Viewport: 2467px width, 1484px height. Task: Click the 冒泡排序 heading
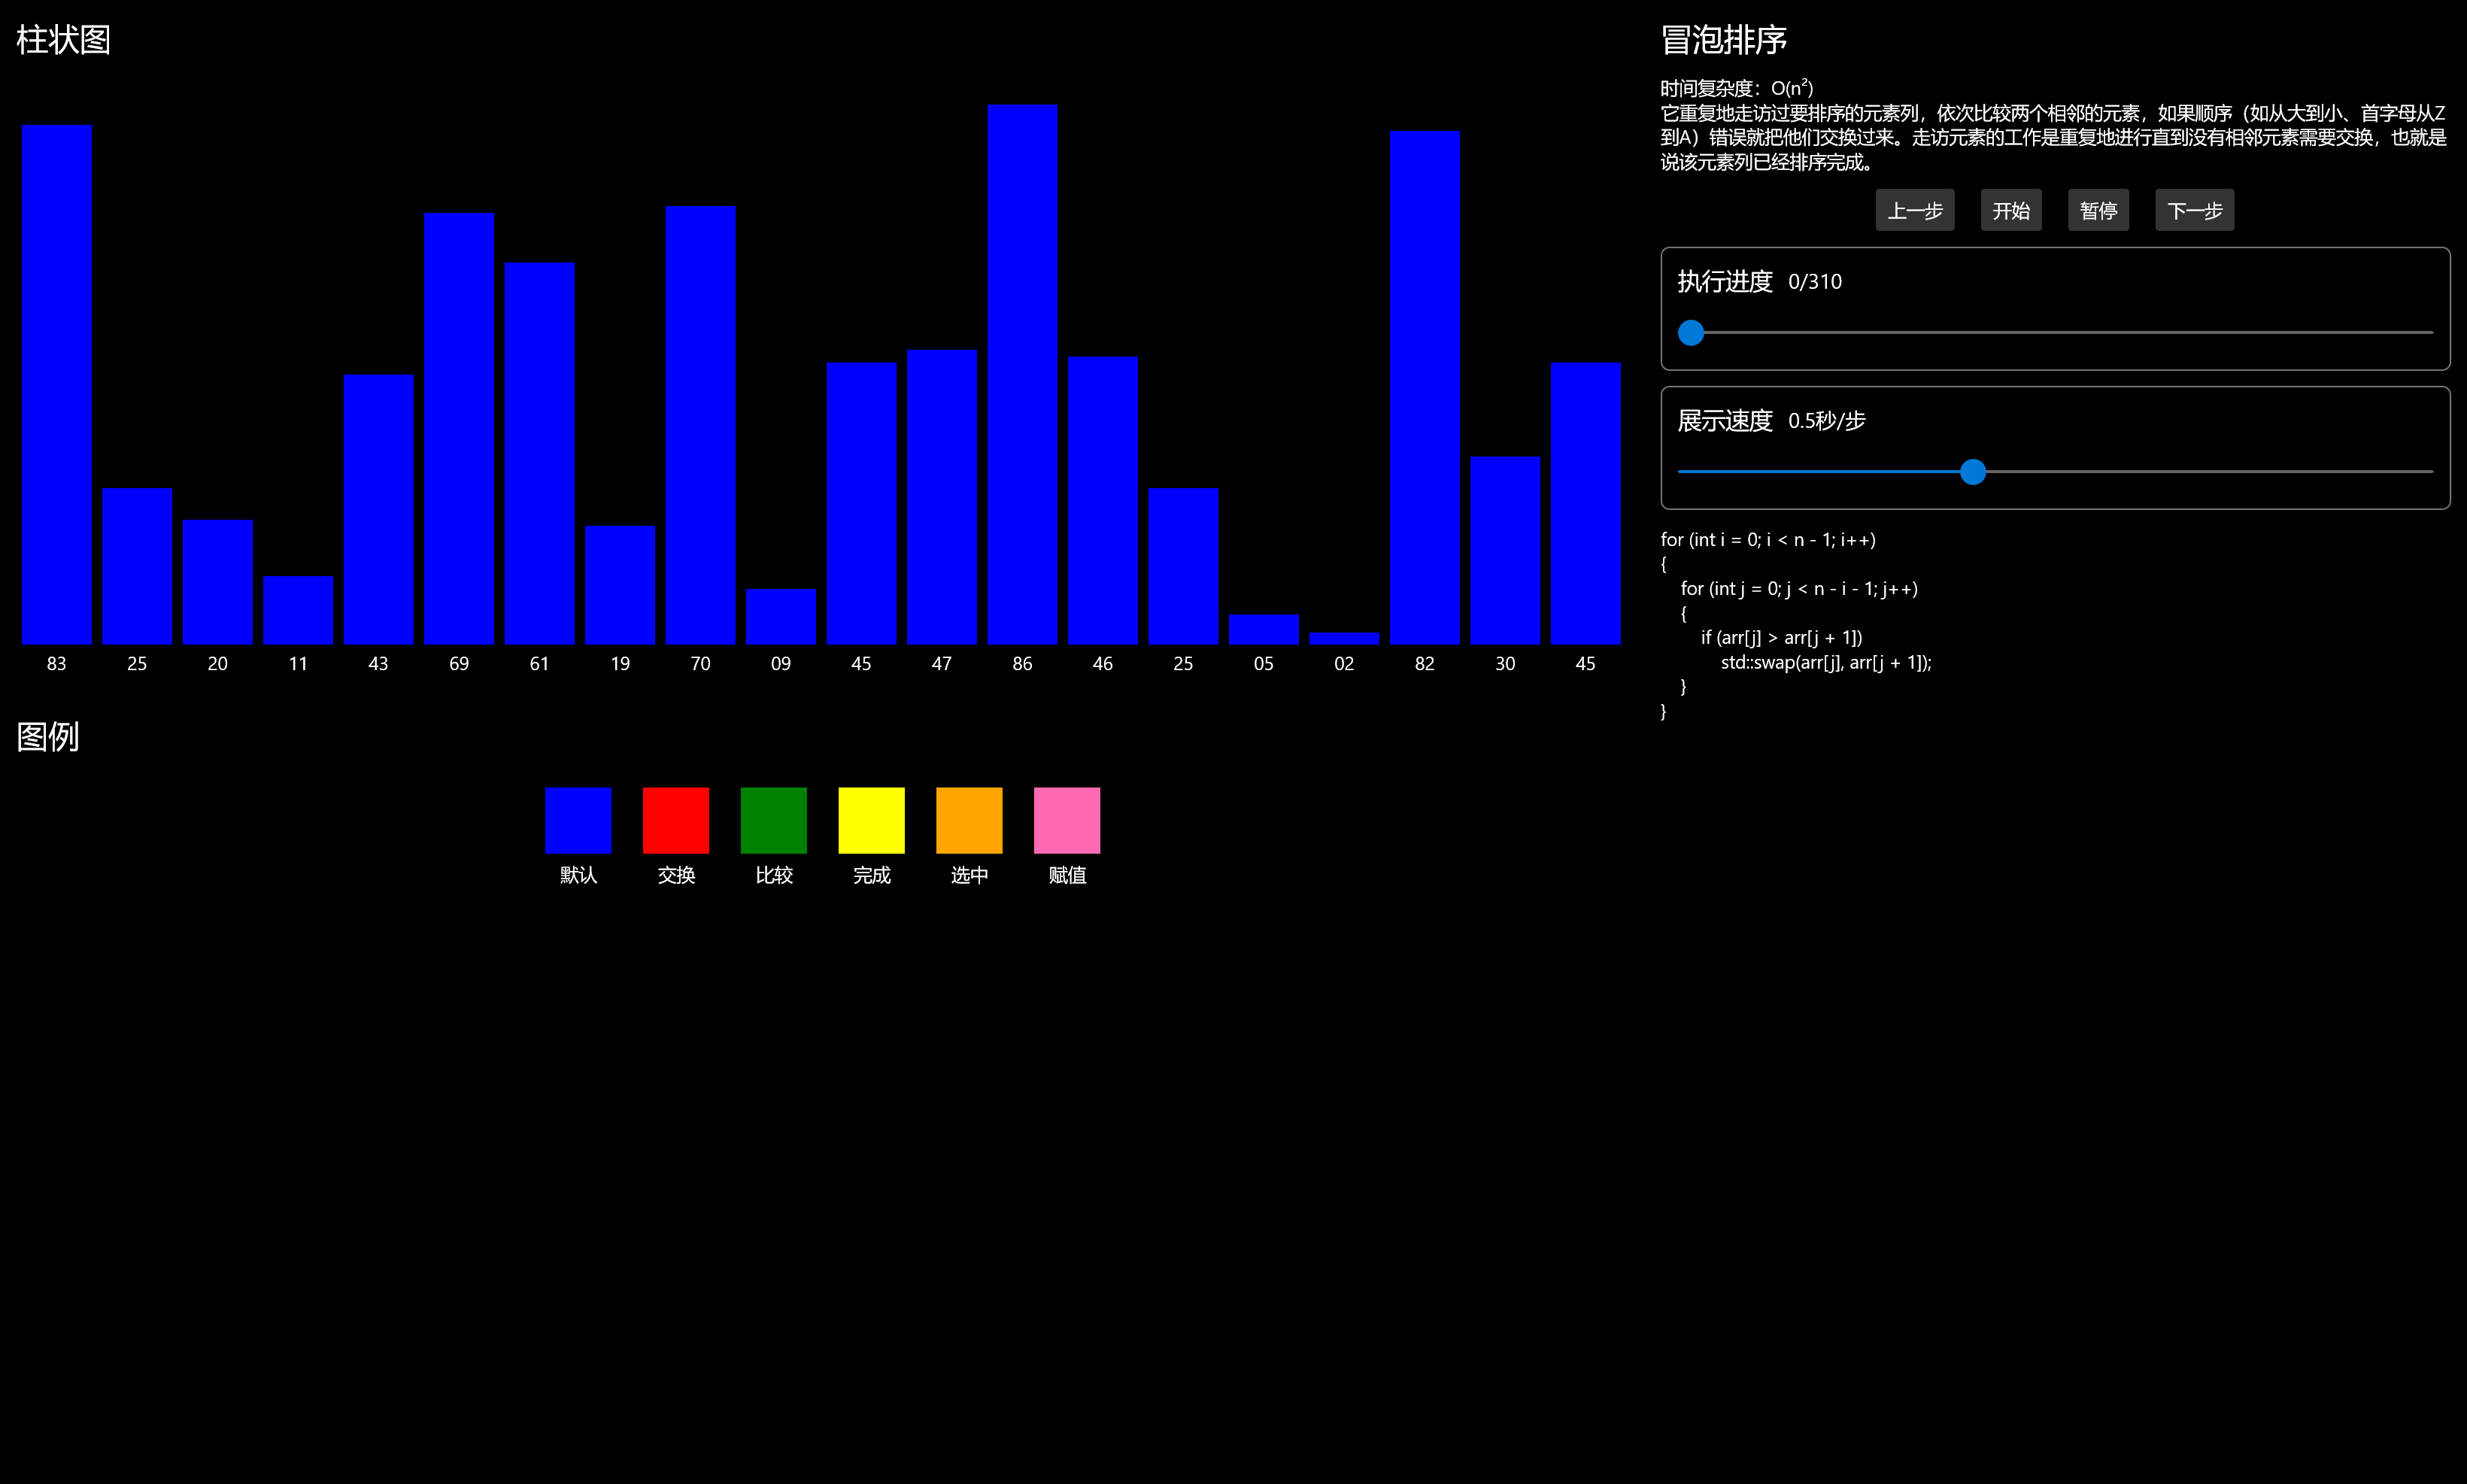(1723, 40)
